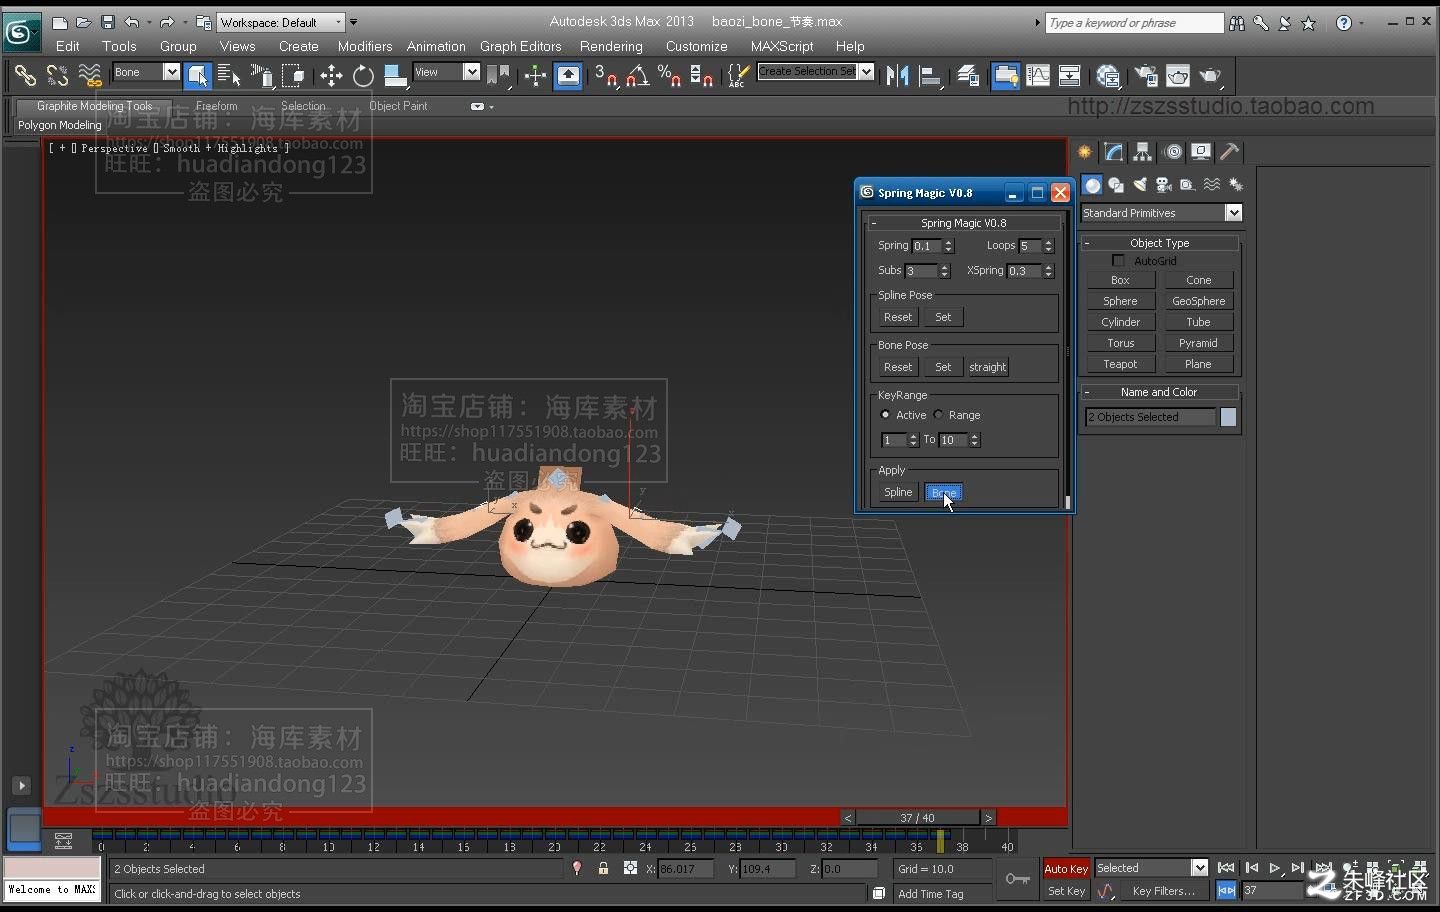This screenshot has width=1440, height=912.
Task: Click the Go to Start playback button
Action: [1226, 868]
